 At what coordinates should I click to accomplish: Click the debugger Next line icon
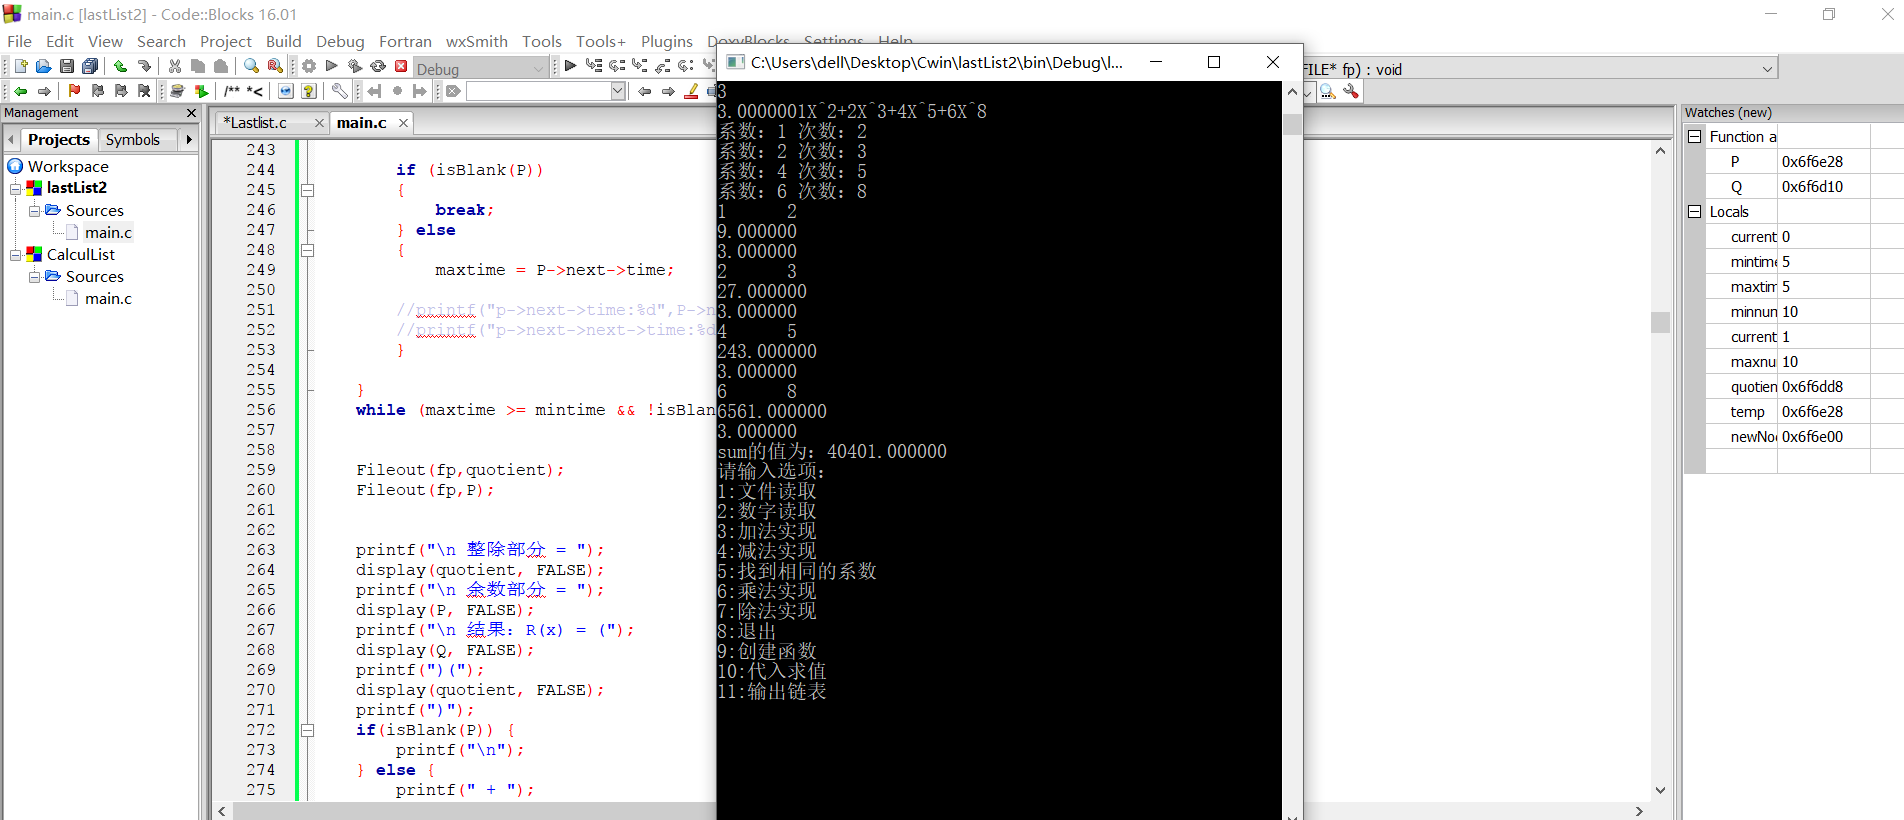[x=617, y=66]
